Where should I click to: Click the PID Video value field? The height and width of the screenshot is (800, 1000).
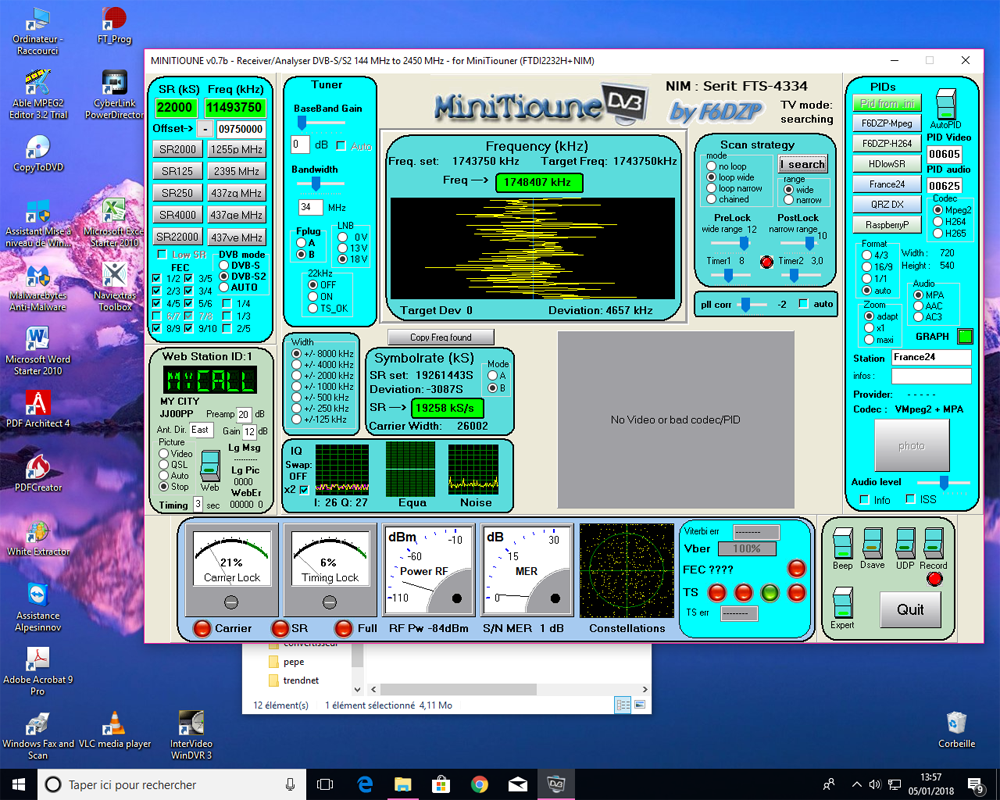pos(944,154)
